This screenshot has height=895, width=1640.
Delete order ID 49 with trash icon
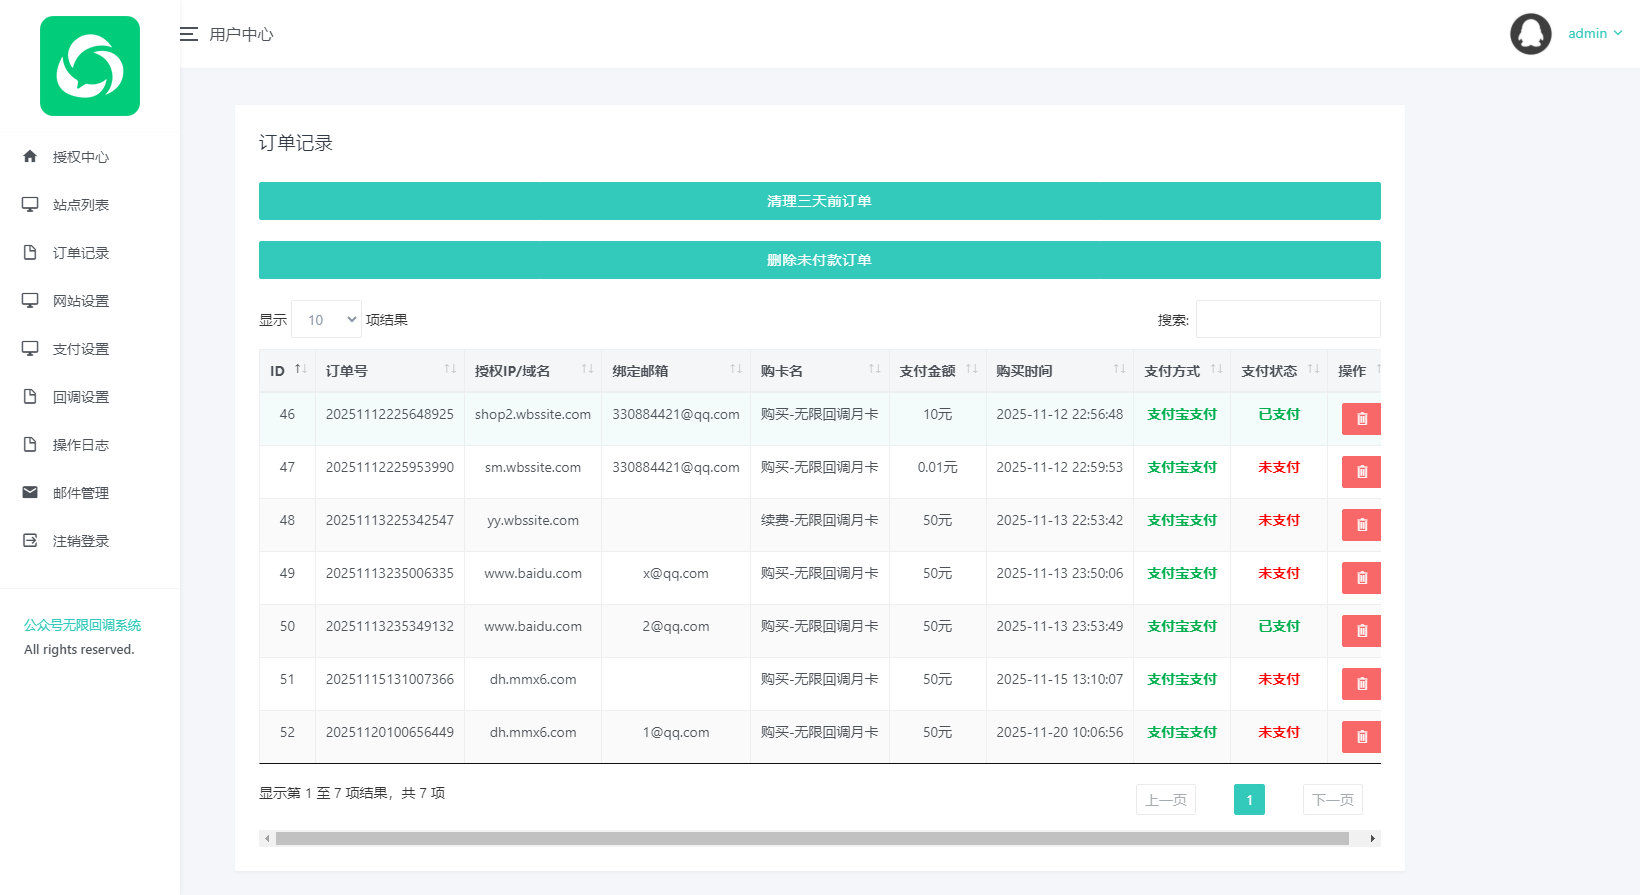(1361, 578)
